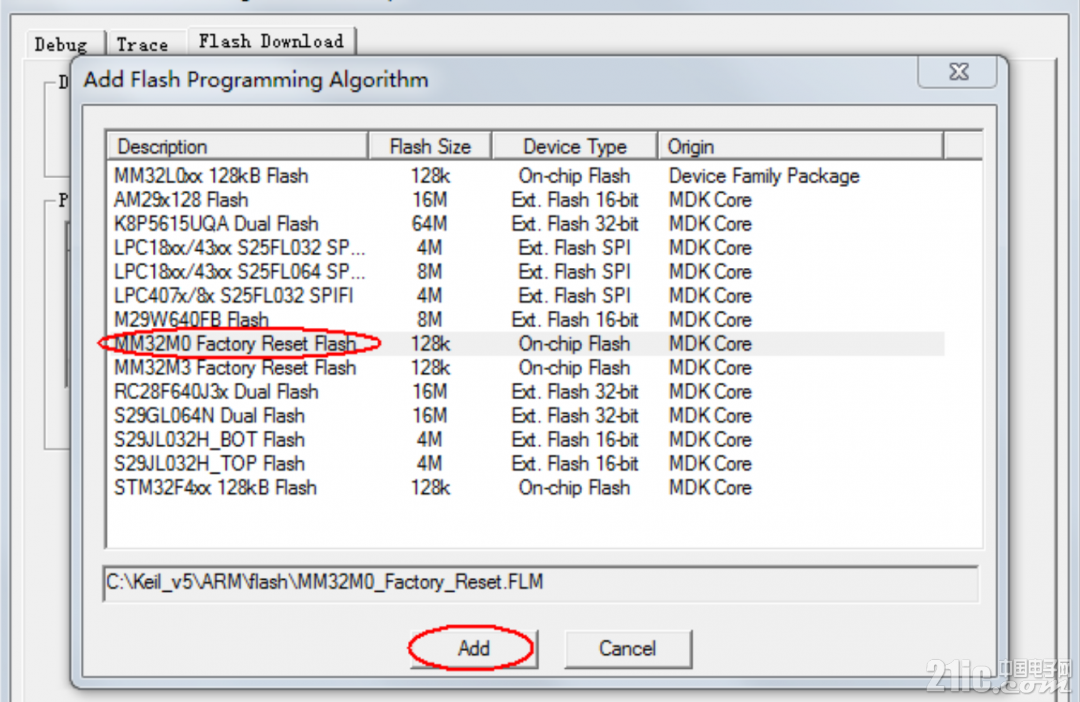Click the Cancel button
Image resolution: width=1080 pixels, height=702 pixels.
(x=627, y=649)
